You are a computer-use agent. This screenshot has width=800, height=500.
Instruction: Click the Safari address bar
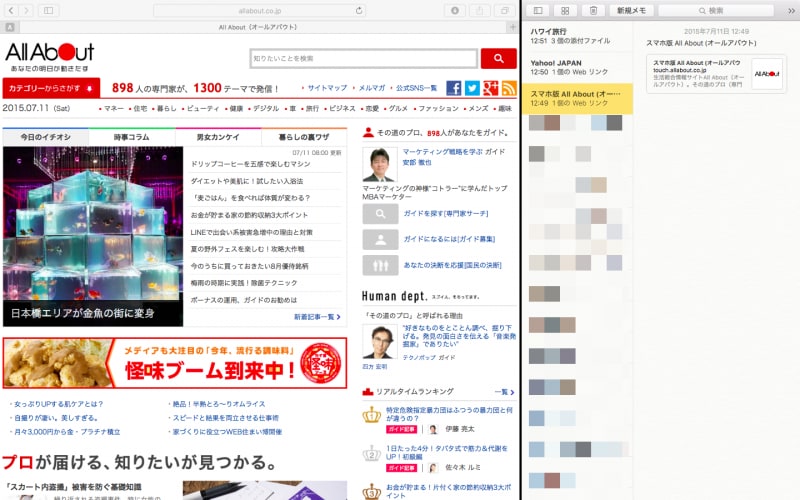click(259, 10)
